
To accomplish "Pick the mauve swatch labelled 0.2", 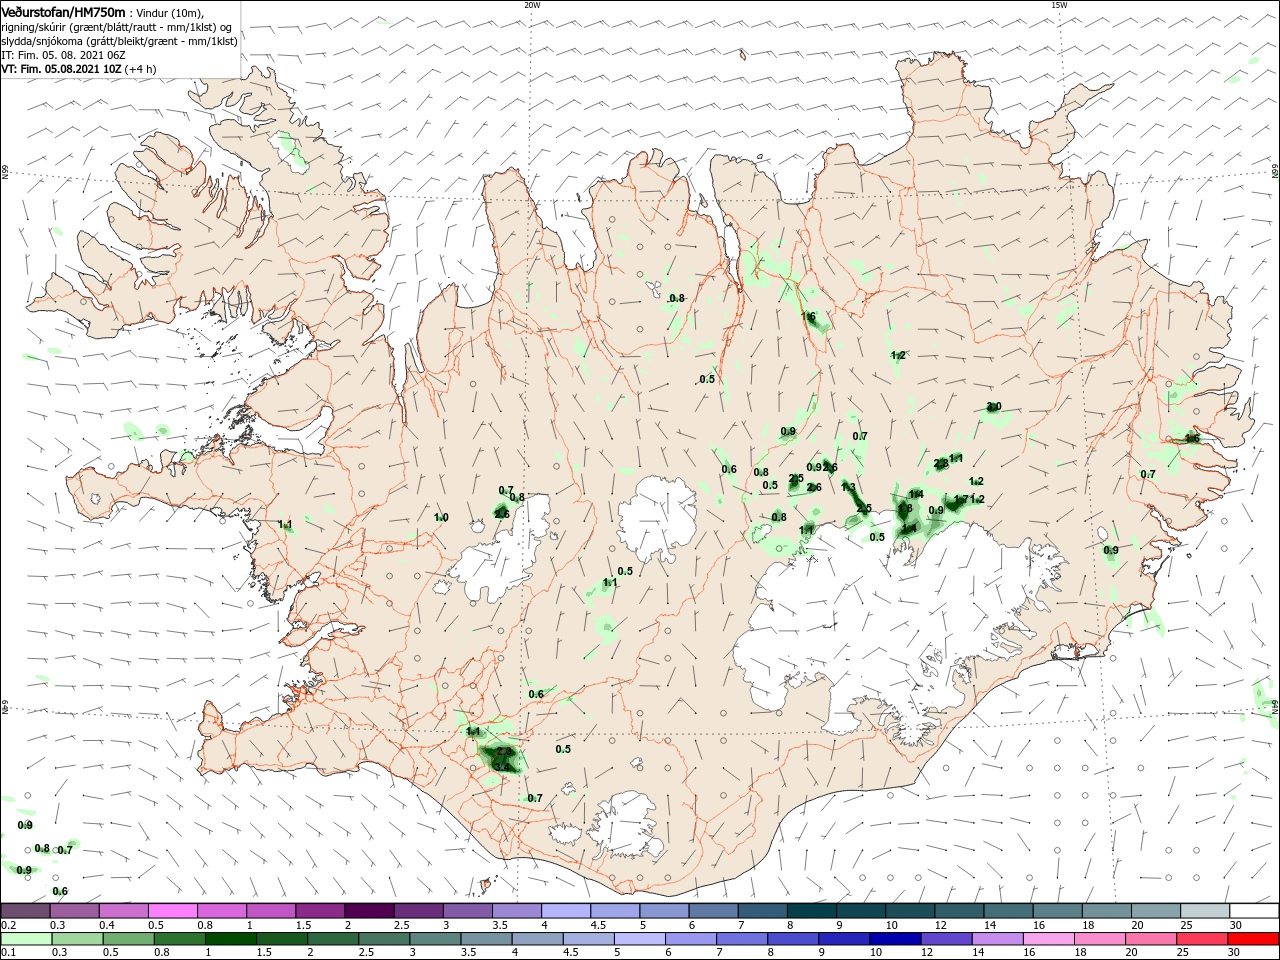I will click(x=25, y=910).
